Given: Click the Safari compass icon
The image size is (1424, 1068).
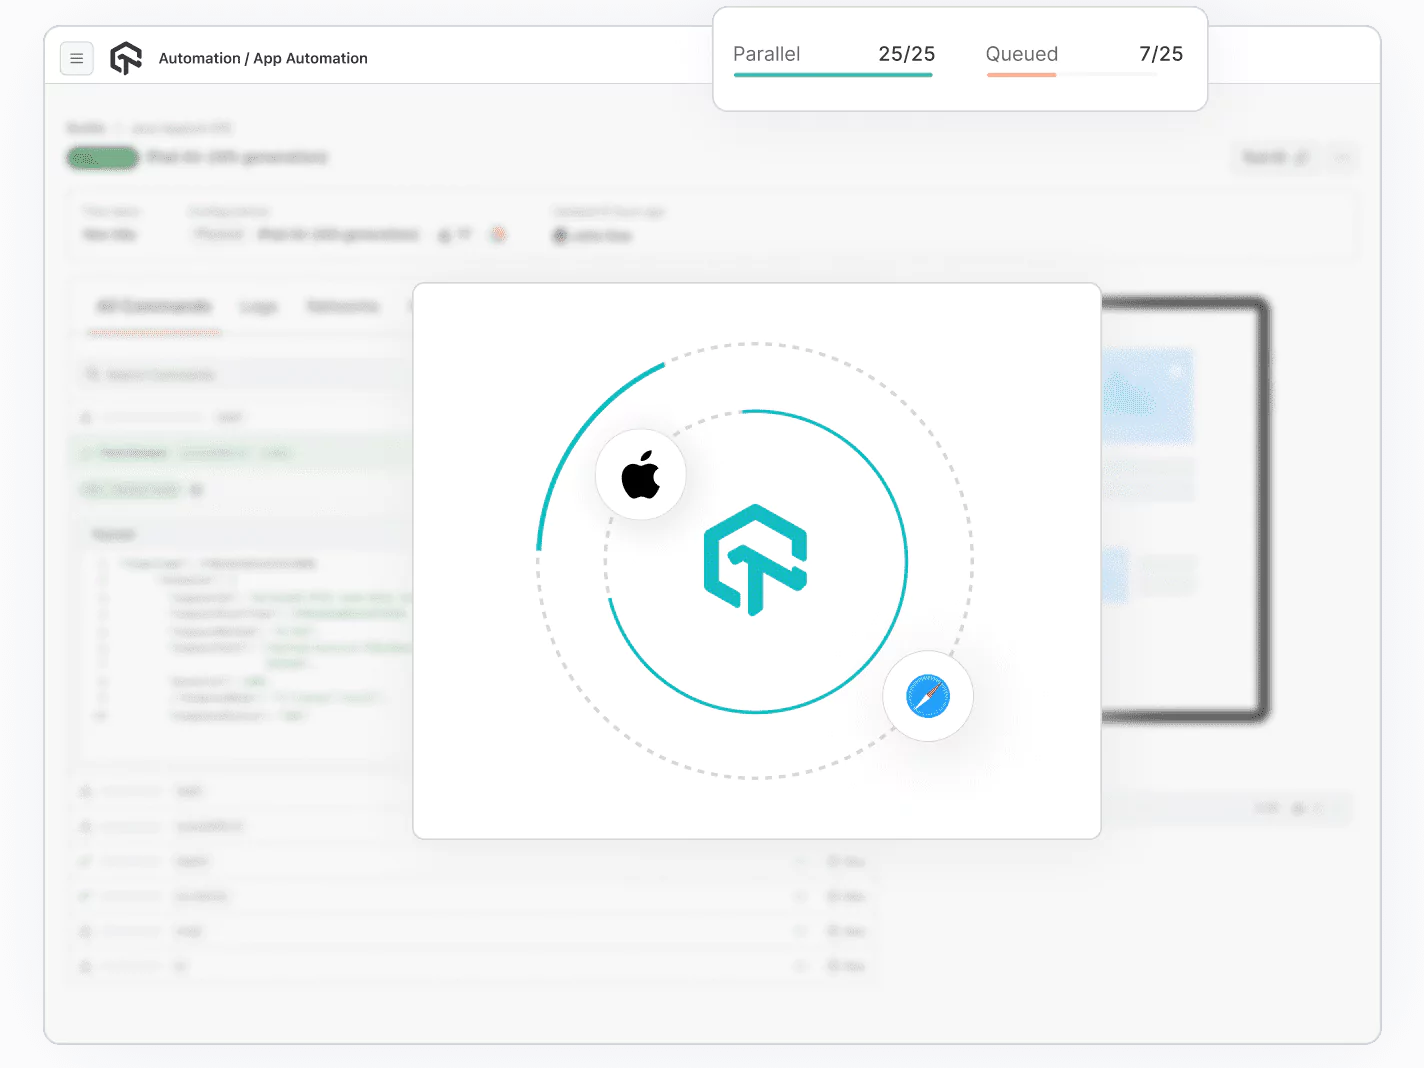Looking at the screenshot, I should (x=927, y=696).
